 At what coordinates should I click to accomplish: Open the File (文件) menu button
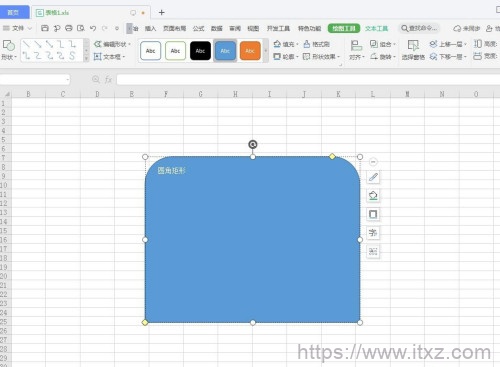click(x=17, y=28)
